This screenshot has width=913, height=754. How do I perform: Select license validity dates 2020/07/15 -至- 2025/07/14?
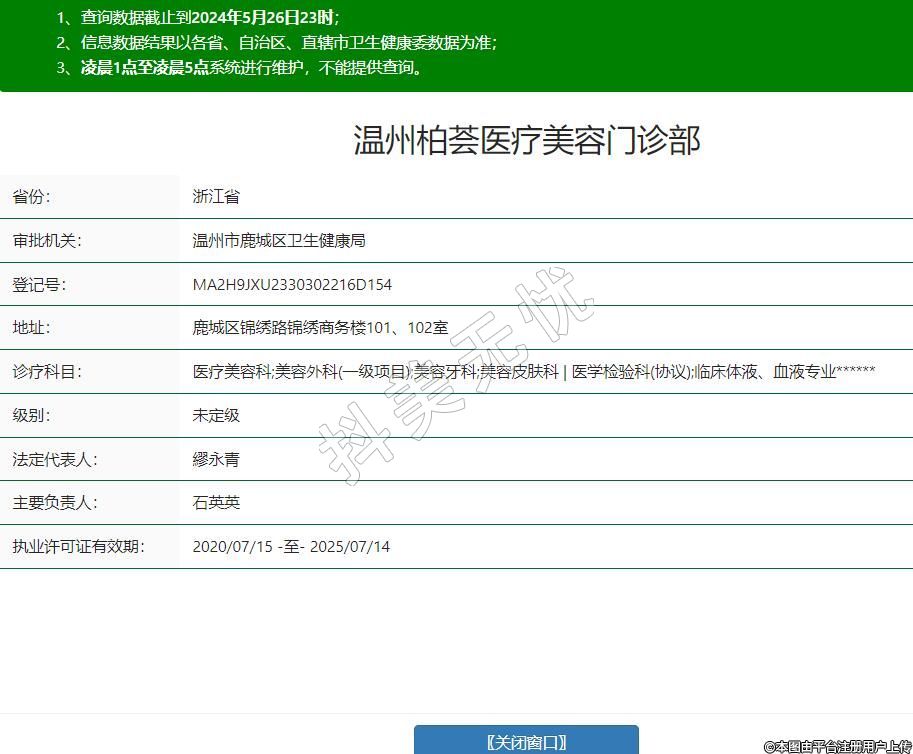coord(291,547)
